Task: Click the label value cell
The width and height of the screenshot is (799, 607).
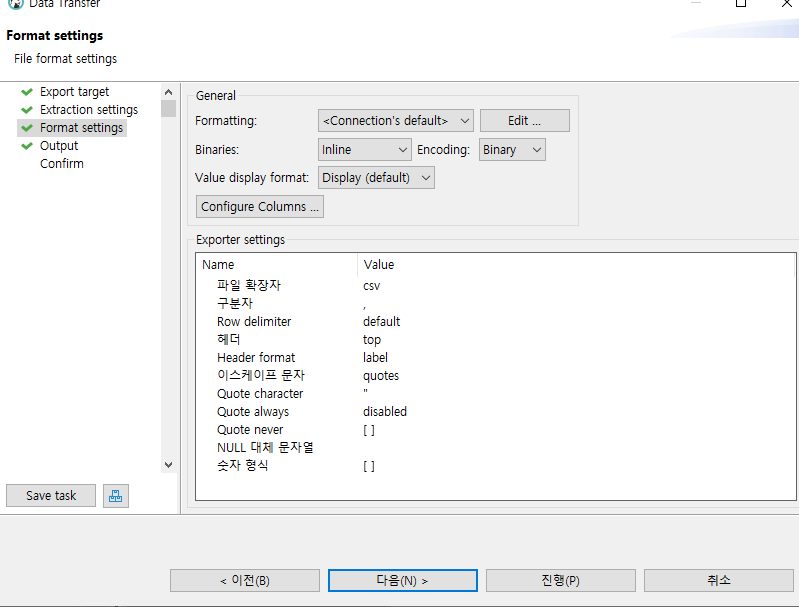Action: click(376, 358)
